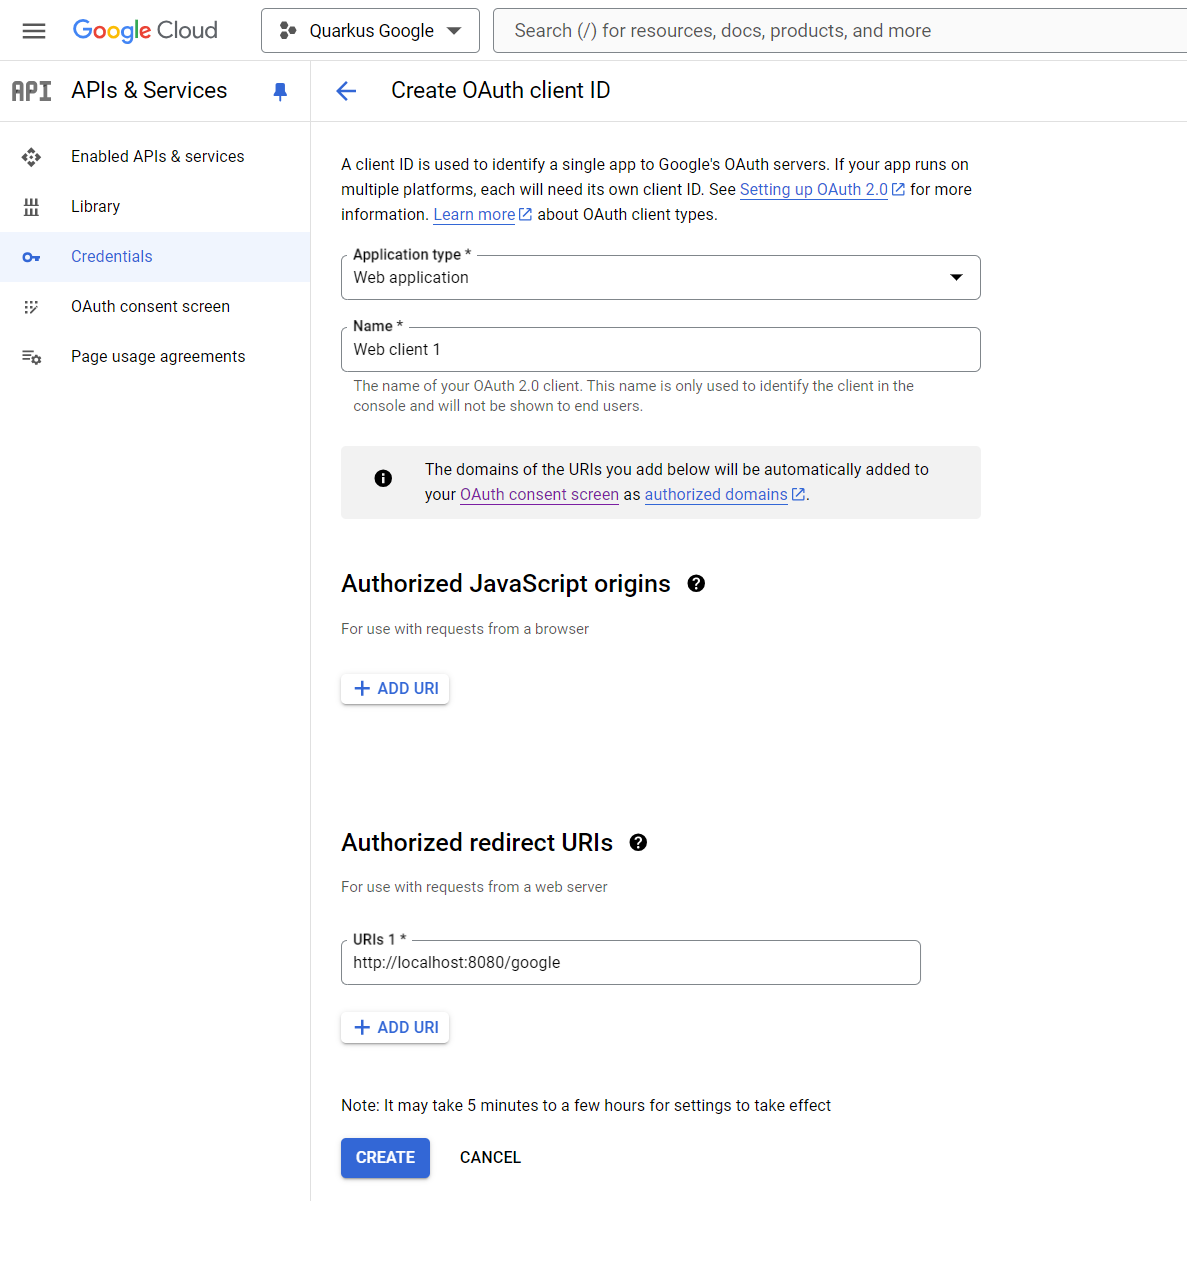Click the Credentials key icon
Screen dimensions: 1192x1274
click(x=32, y=258)
